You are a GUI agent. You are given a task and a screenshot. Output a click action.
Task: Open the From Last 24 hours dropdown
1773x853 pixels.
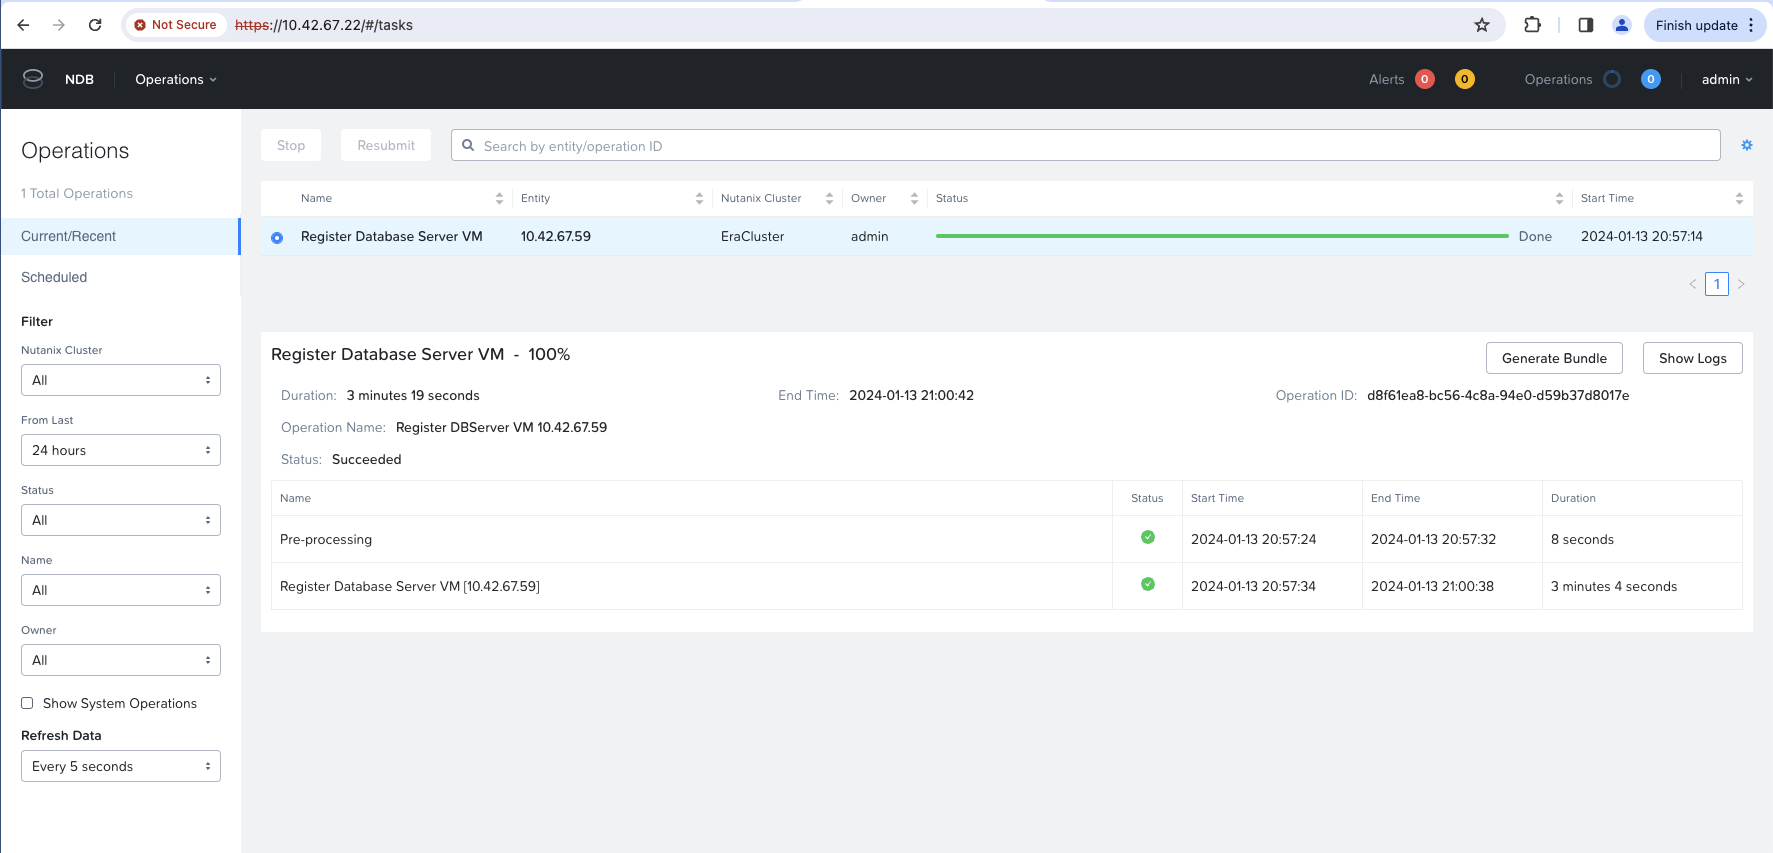[120, 450]
